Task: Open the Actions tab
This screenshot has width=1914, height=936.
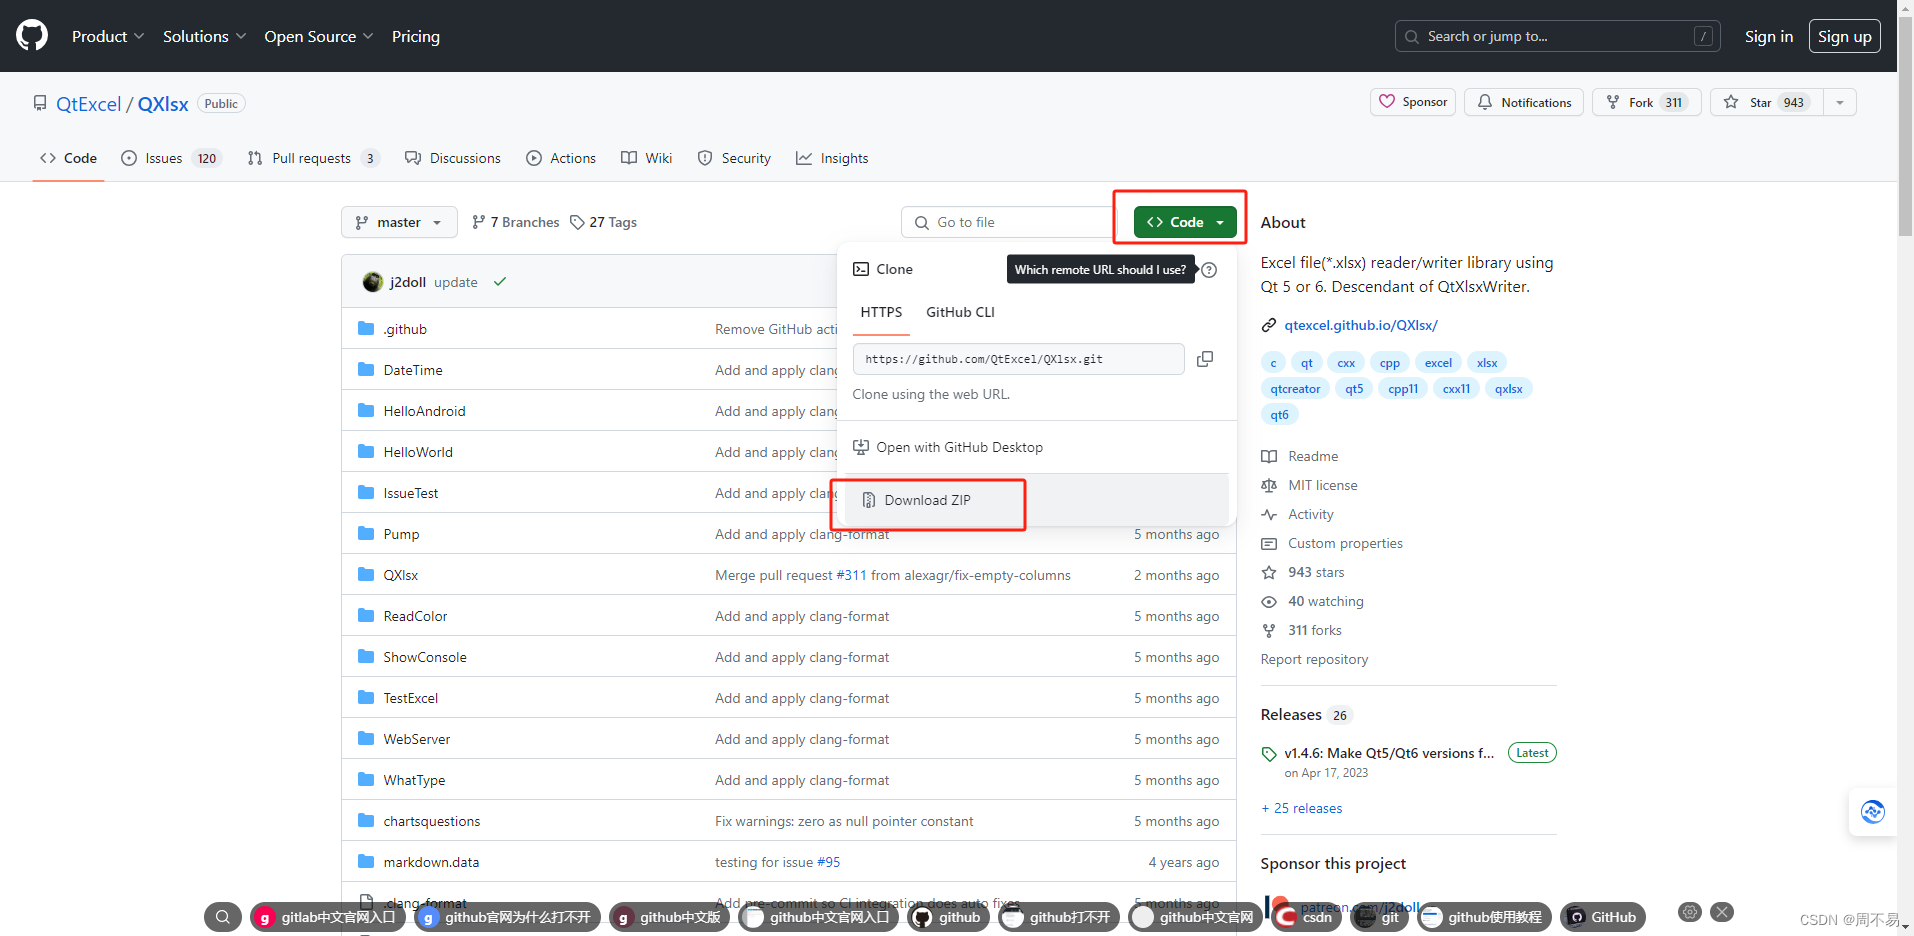Action: (561, 158)
